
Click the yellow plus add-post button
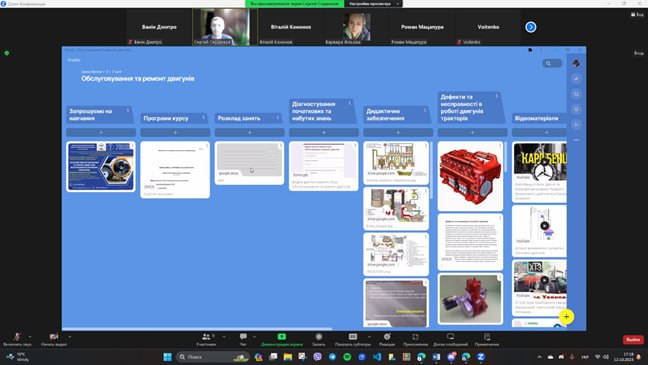pyautogui.click(x=566, y=317)
